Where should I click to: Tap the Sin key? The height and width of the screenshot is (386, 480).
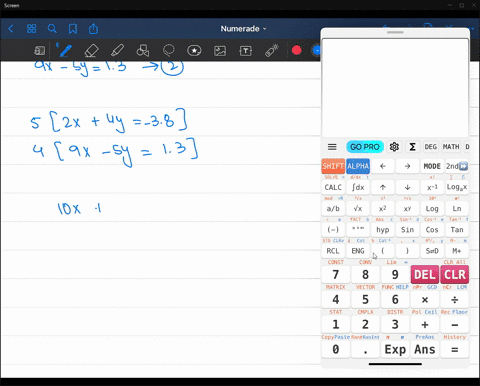click(x=407, y=230)
